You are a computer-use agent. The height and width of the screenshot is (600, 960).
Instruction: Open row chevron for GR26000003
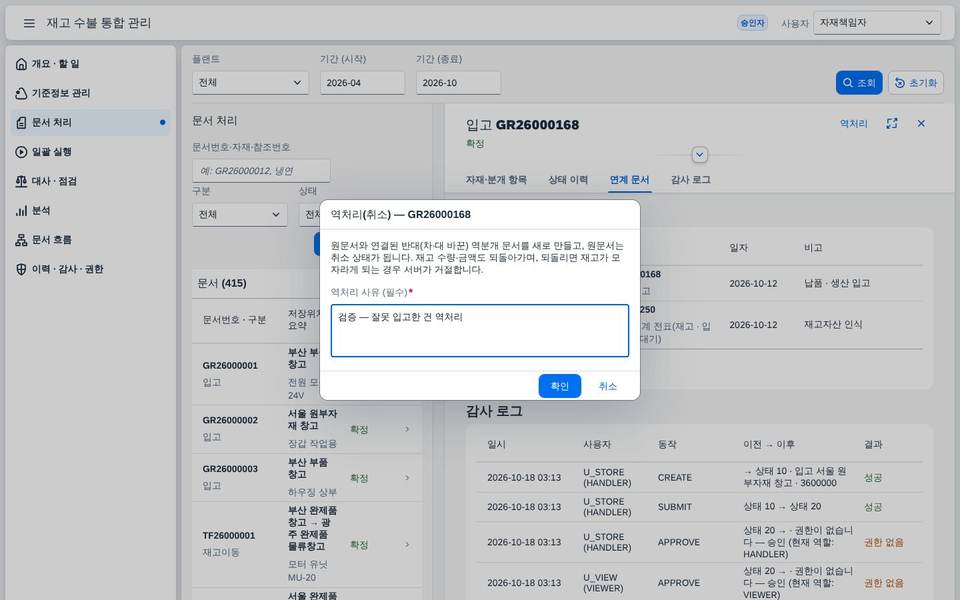coord(407,478)
